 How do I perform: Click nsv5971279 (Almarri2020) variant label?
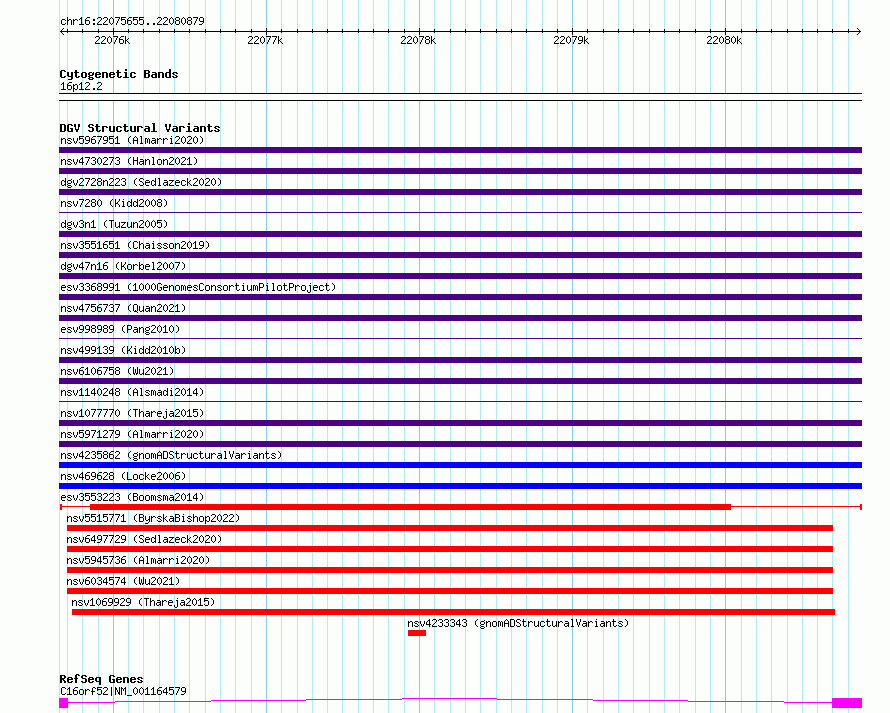click(x=132, y=434)
